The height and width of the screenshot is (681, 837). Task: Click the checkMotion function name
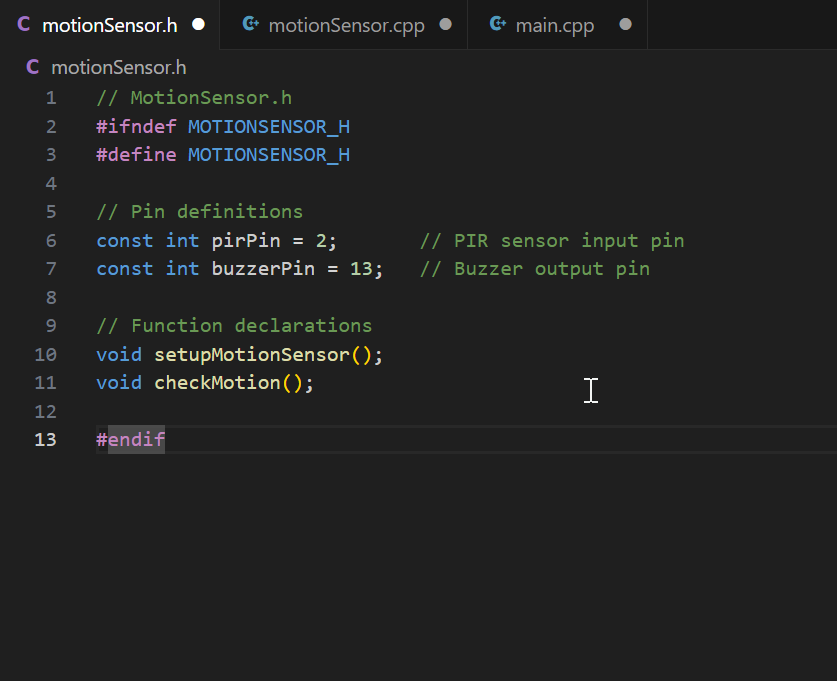pyautogui.click(x=217, y=383)
